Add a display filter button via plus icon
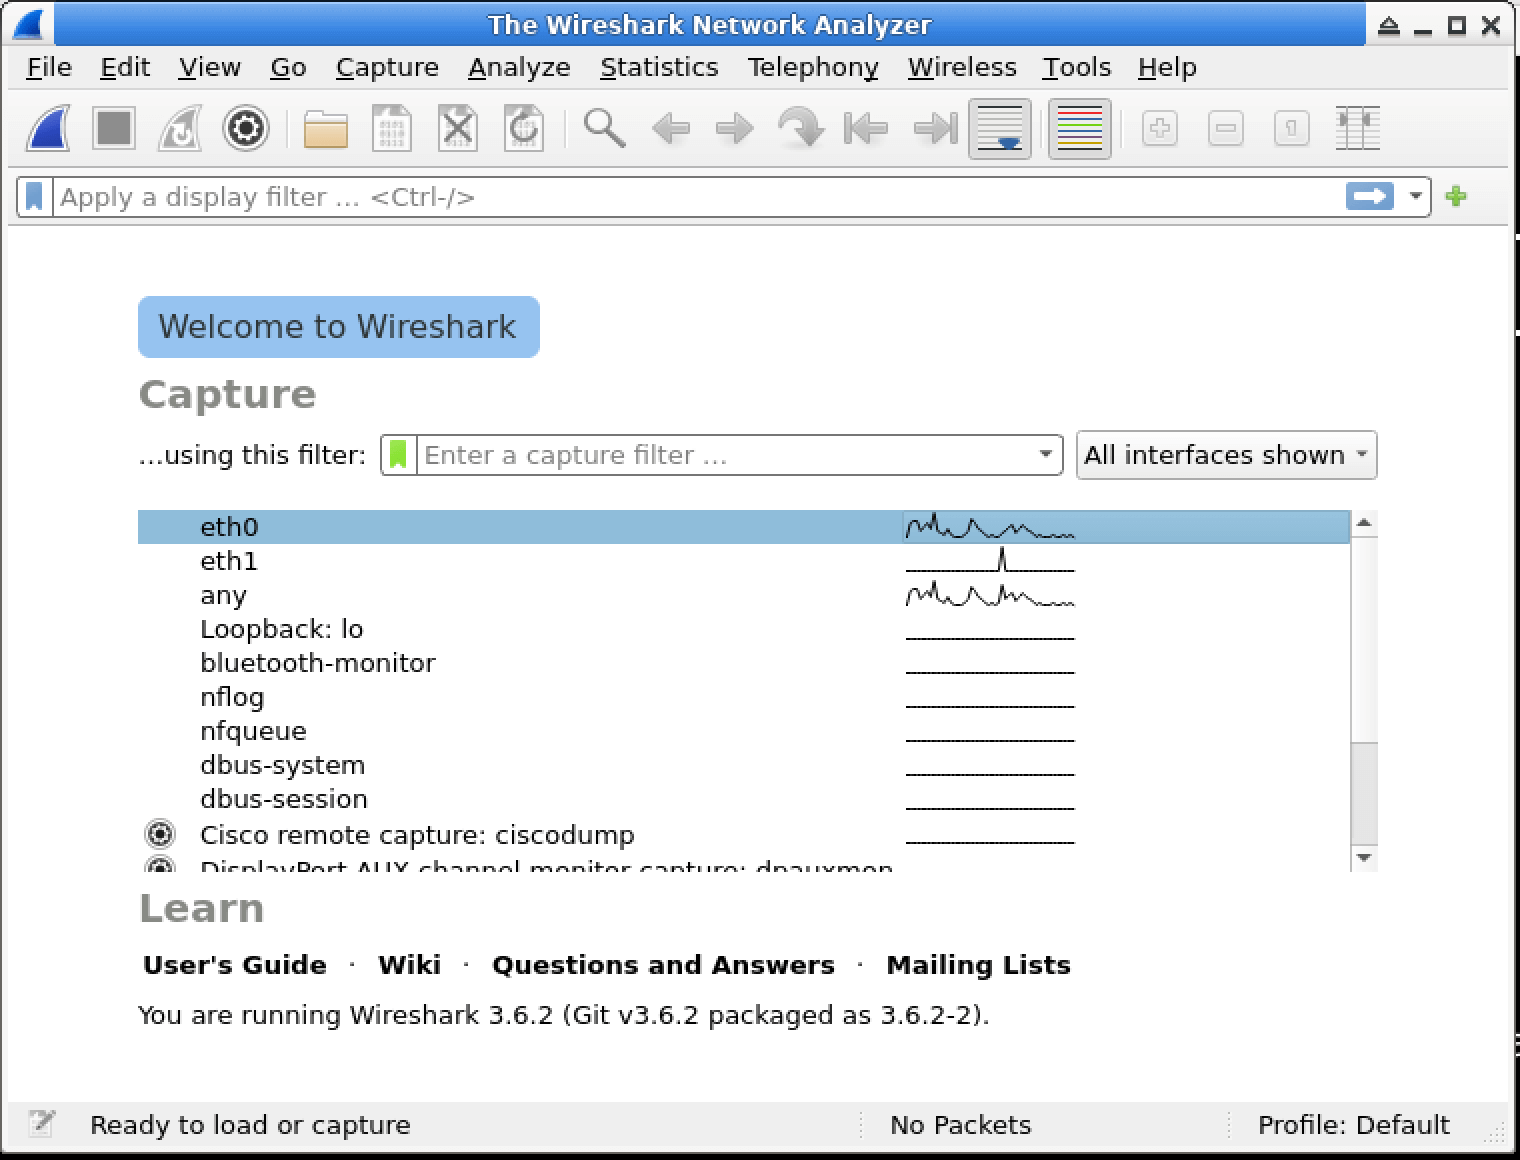Viewport: 1520px width, 1160px height. (1457, 196)
